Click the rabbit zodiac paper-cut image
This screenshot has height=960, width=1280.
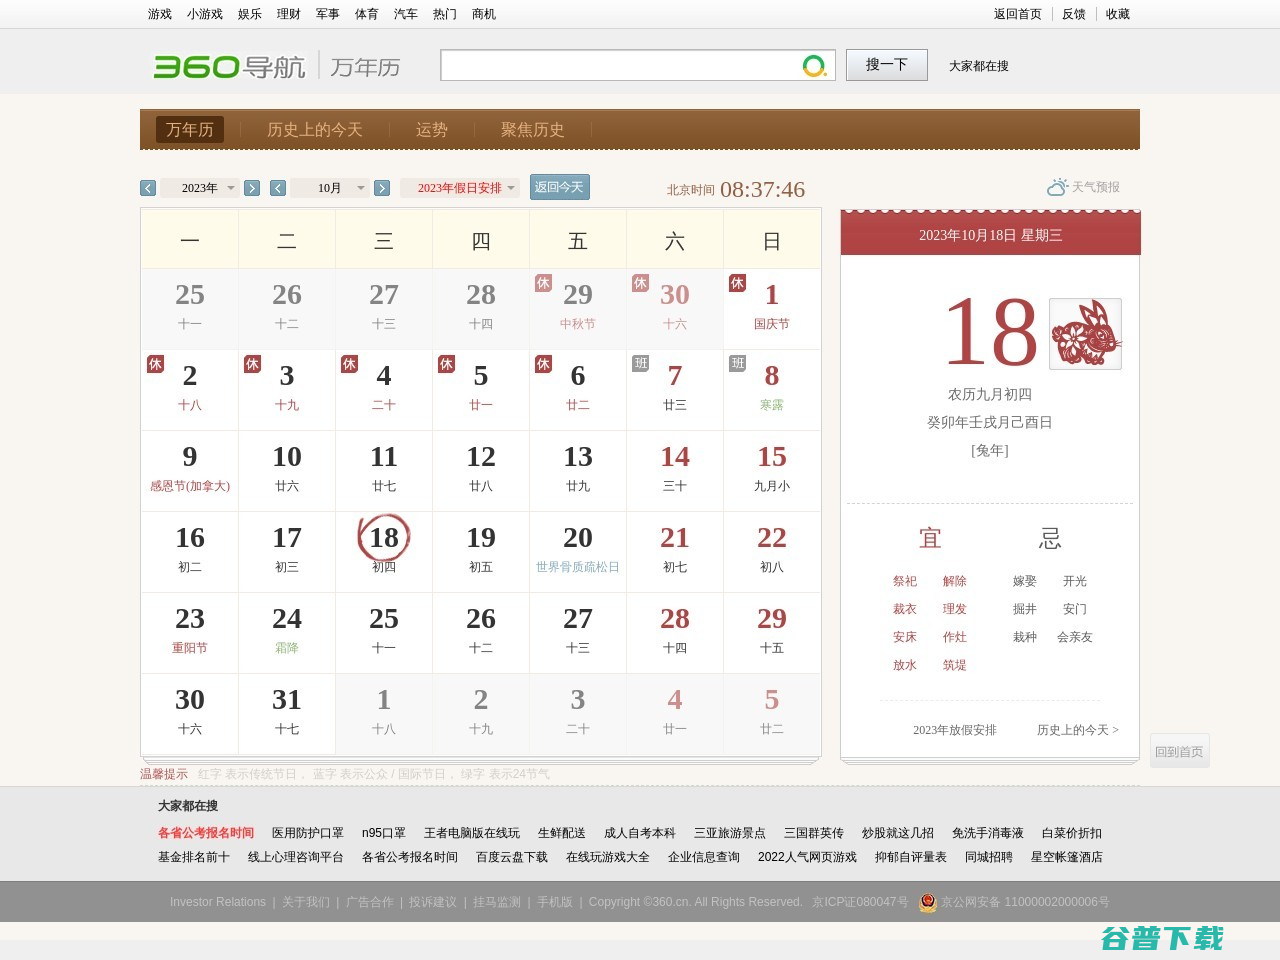pyautogui.click(x=1085, y=334)
